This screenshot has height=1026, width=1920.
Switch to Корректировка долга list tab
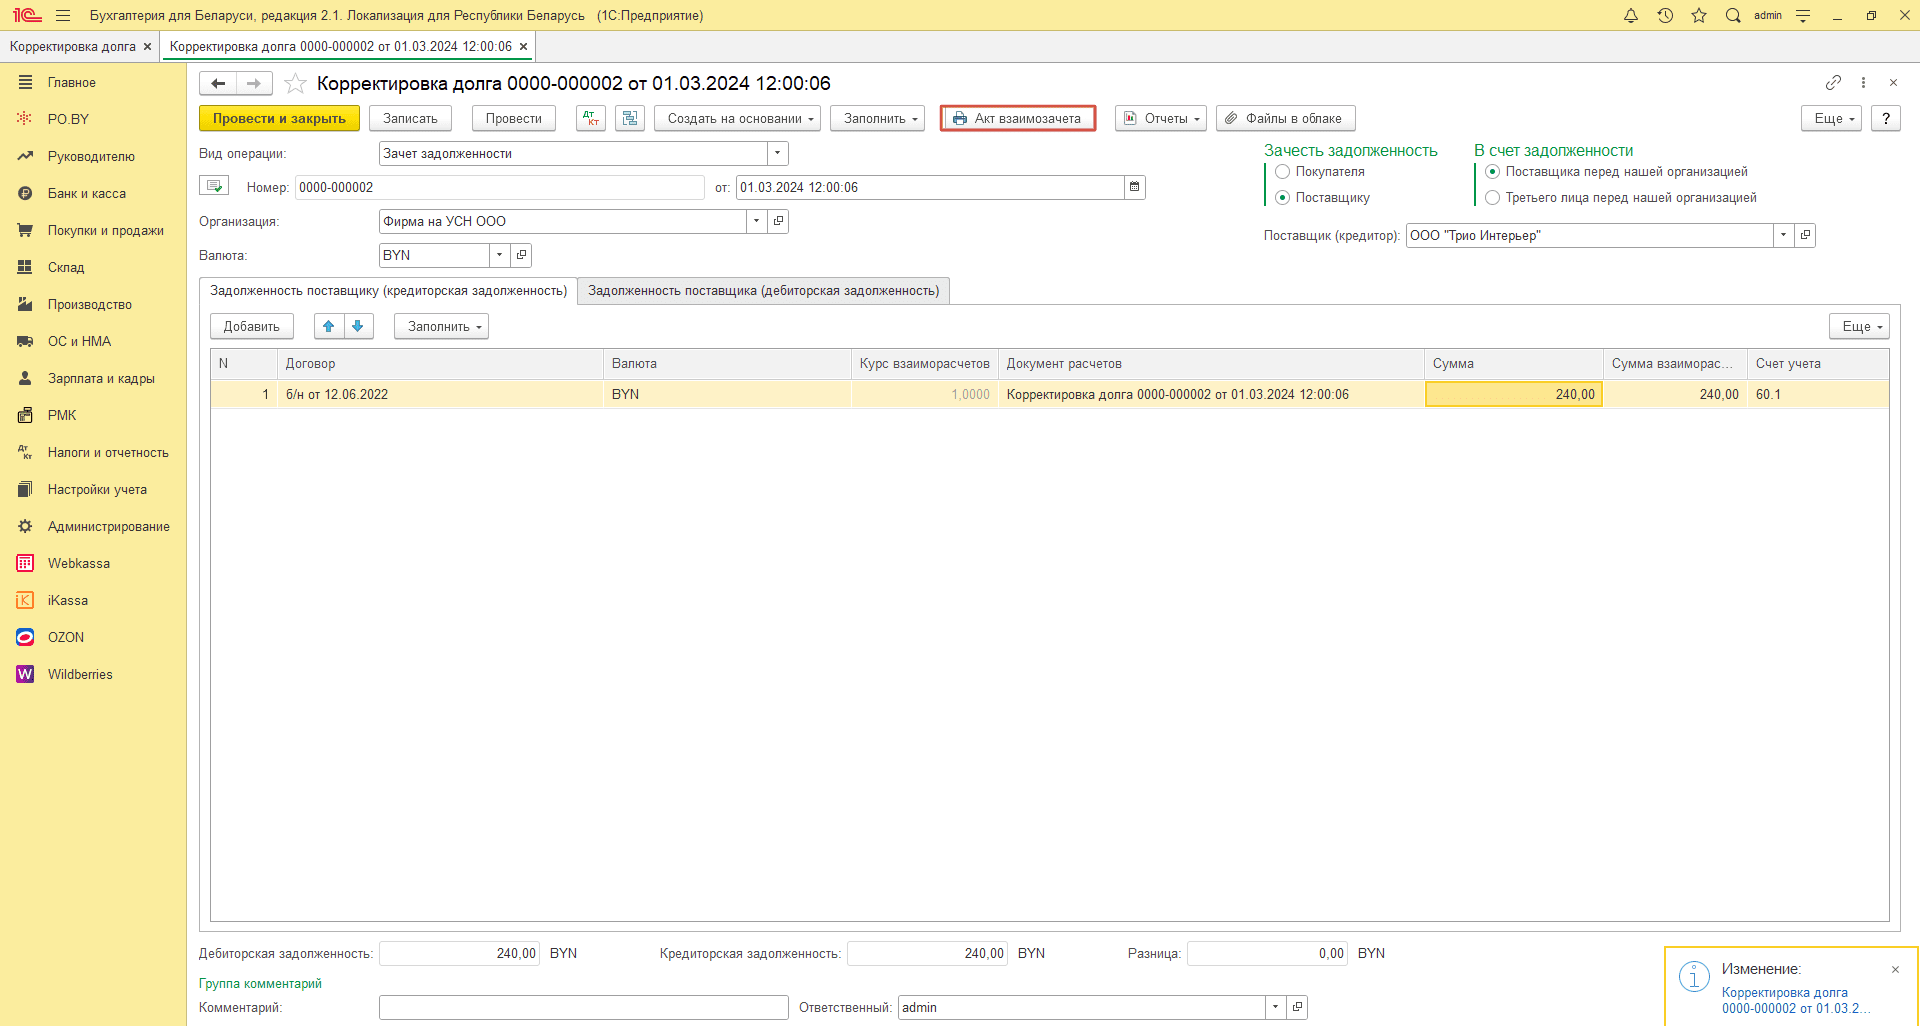[73, 46]
